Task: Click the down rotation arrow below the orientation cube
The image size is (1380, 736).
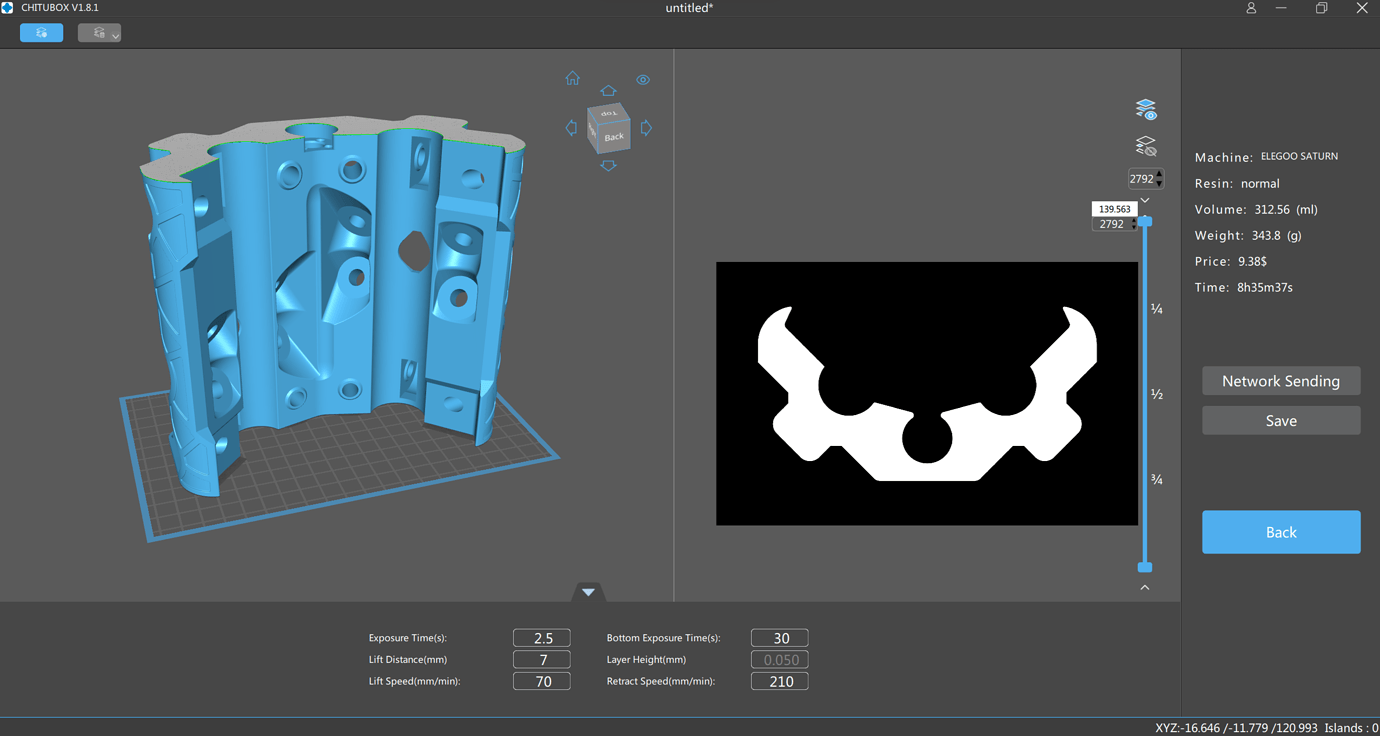Action: [x=608, y=165]
